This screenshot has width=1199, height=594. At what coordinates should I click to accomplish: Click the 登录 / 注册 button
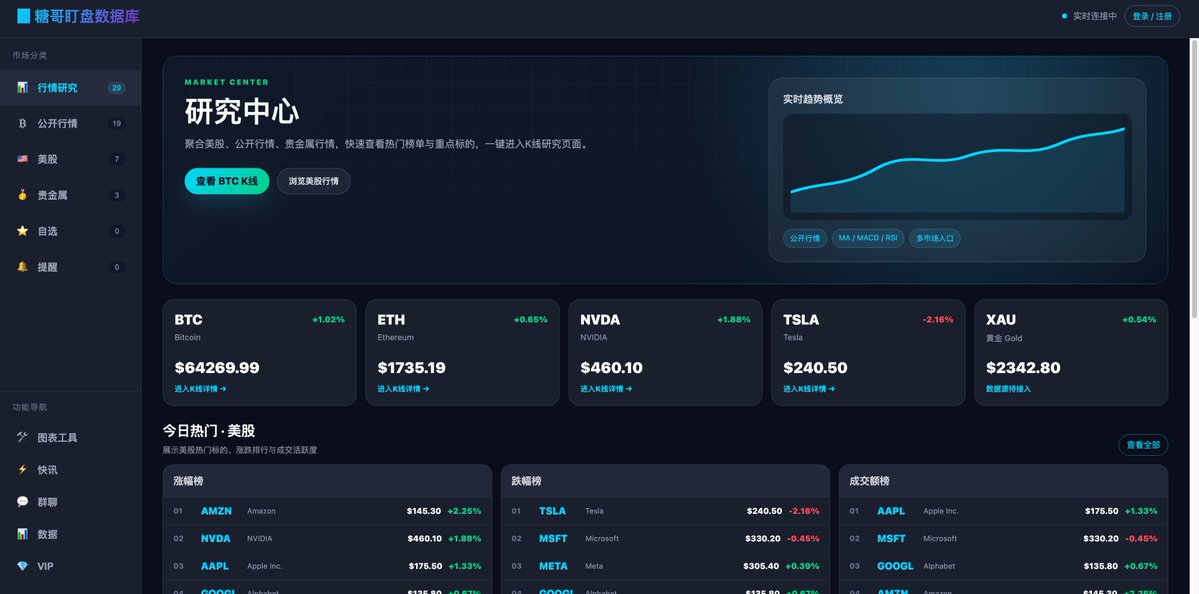pyautogui.click(x=1152, y=16)
